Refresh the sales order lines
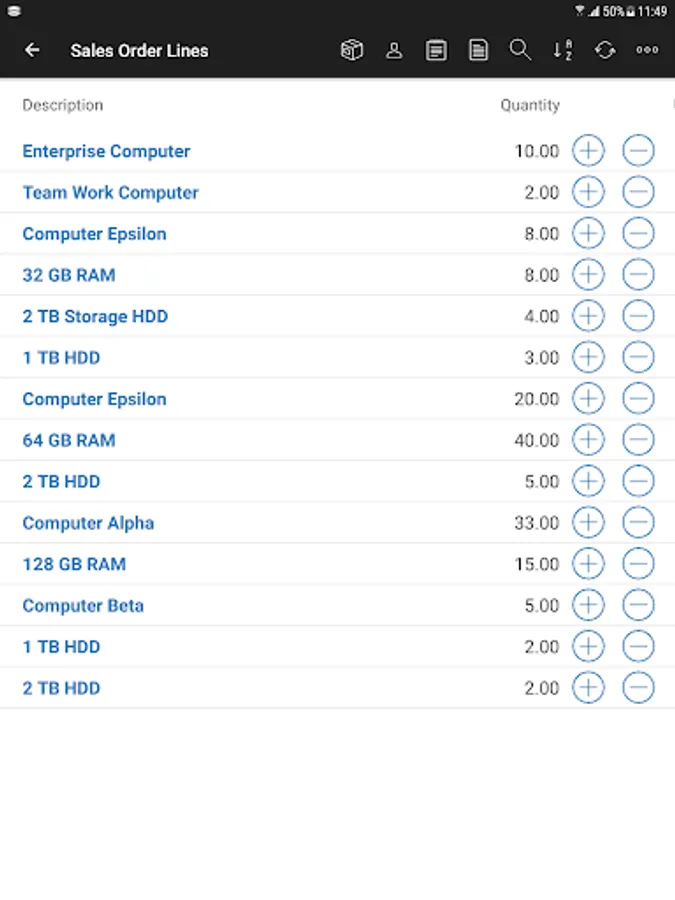Viewport: 675px width, 900px height. [605, 50]
